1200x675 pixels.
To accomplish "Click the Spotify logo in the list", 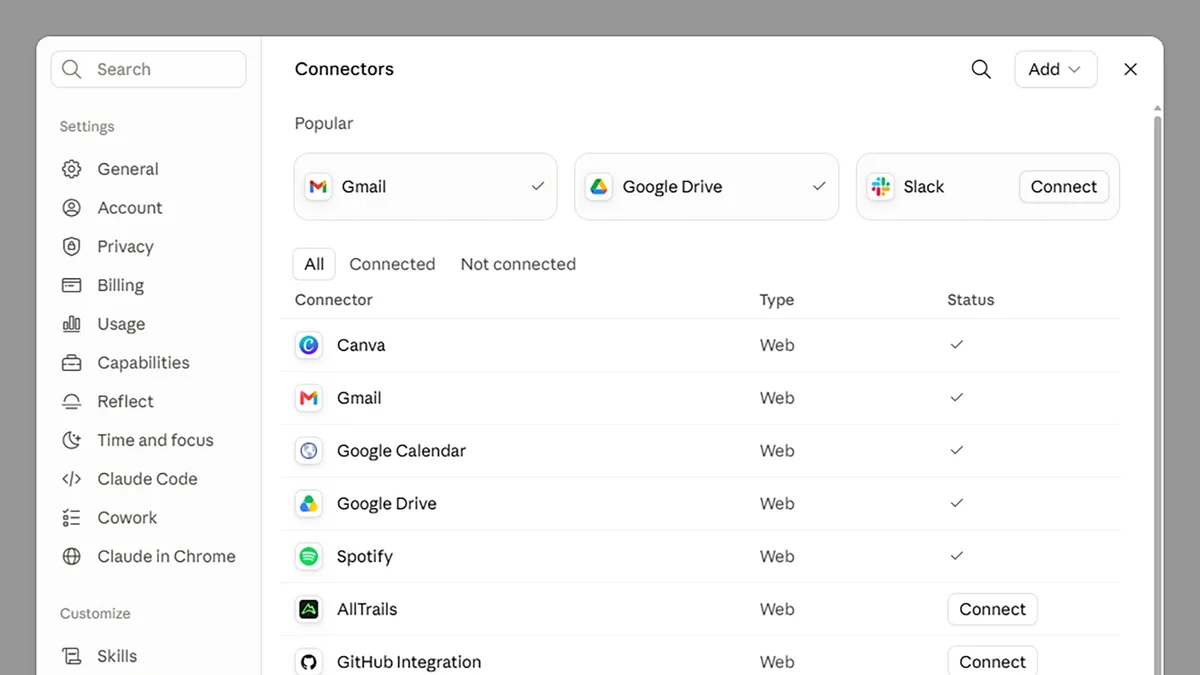I will pyautogui.click(x=309, y=556).
